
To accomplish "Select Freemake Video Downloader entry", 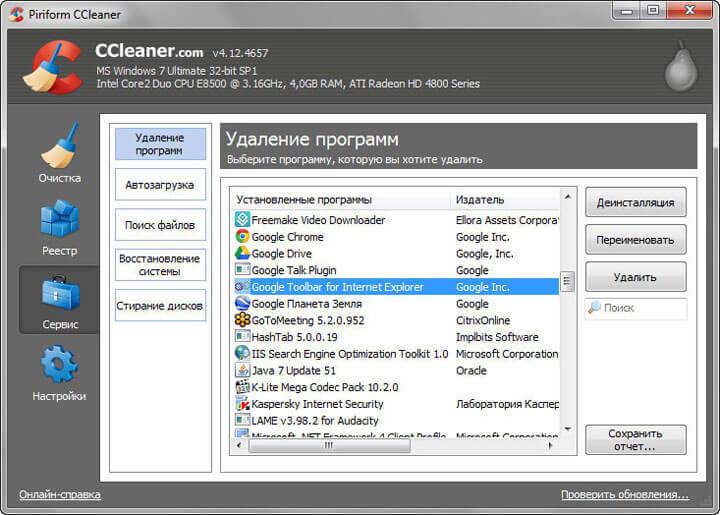I will click(318, 220).
